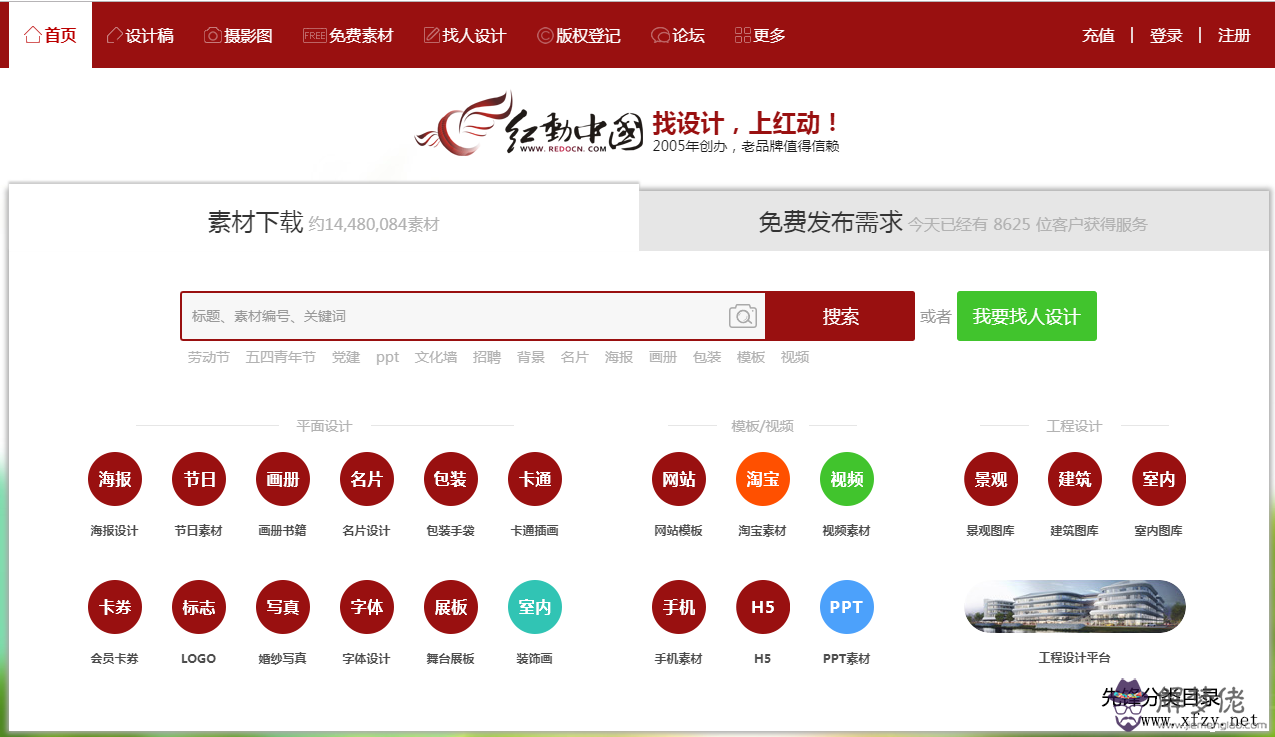Open 版权登记 in the top navigation
This screenshot has height=737, width=1275.
[579, 35]
